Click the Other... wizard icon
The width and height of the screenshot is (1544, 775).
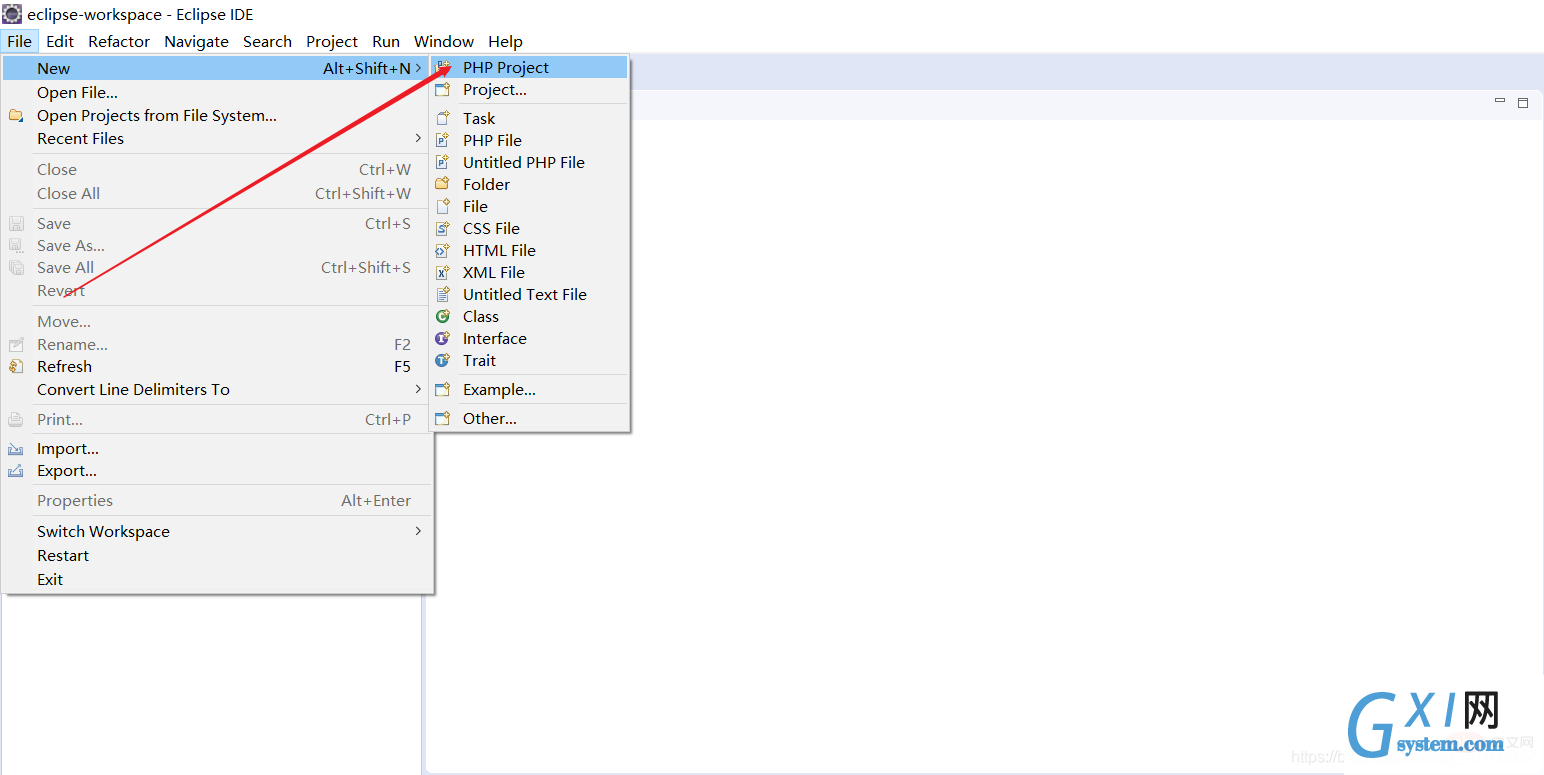point(443,419)
